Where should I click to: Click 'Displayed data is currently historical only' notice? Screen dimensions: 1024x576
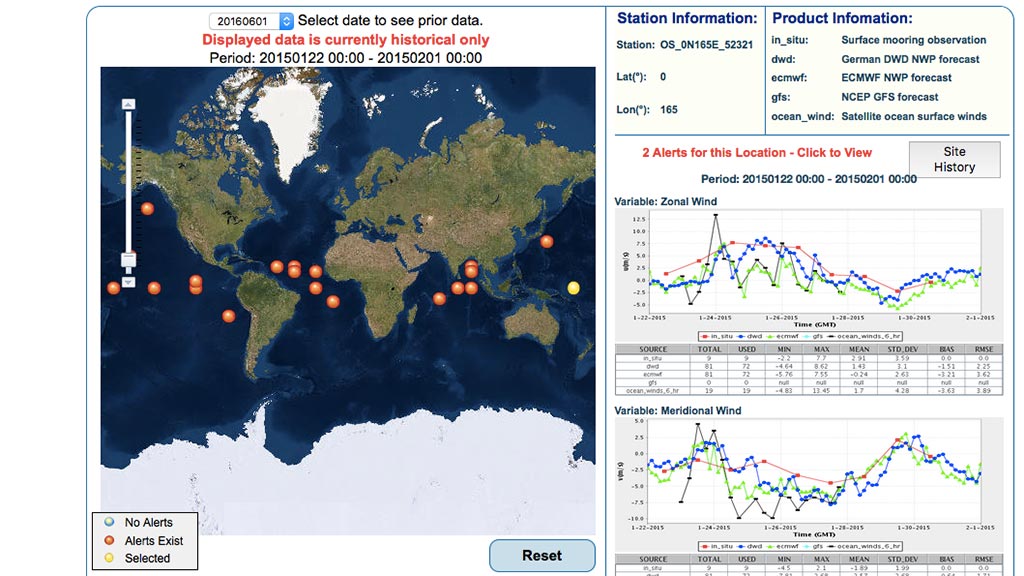click(345, 39)
